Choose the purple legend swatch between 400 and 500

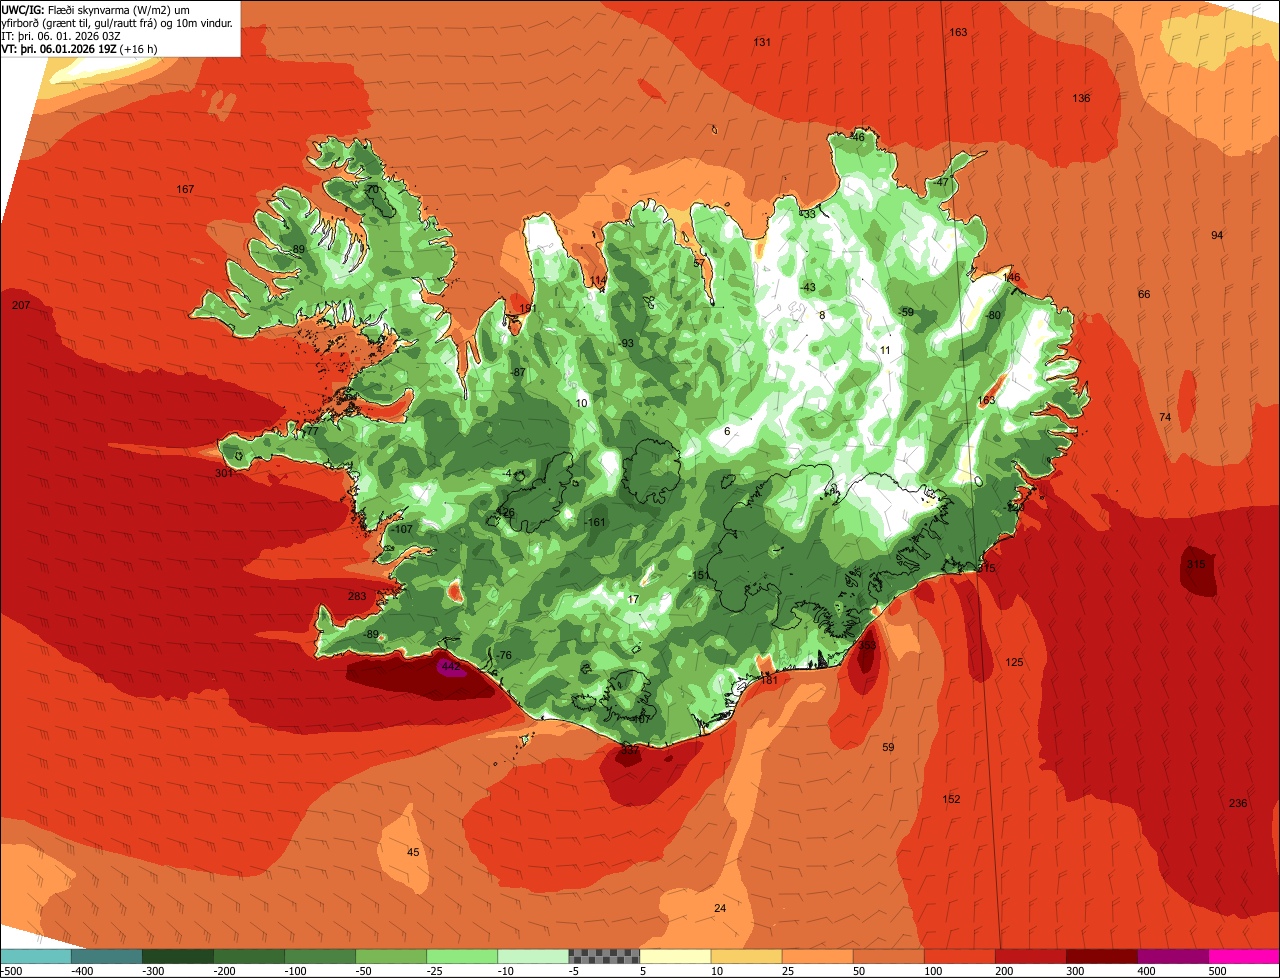tap(1172, 956)
